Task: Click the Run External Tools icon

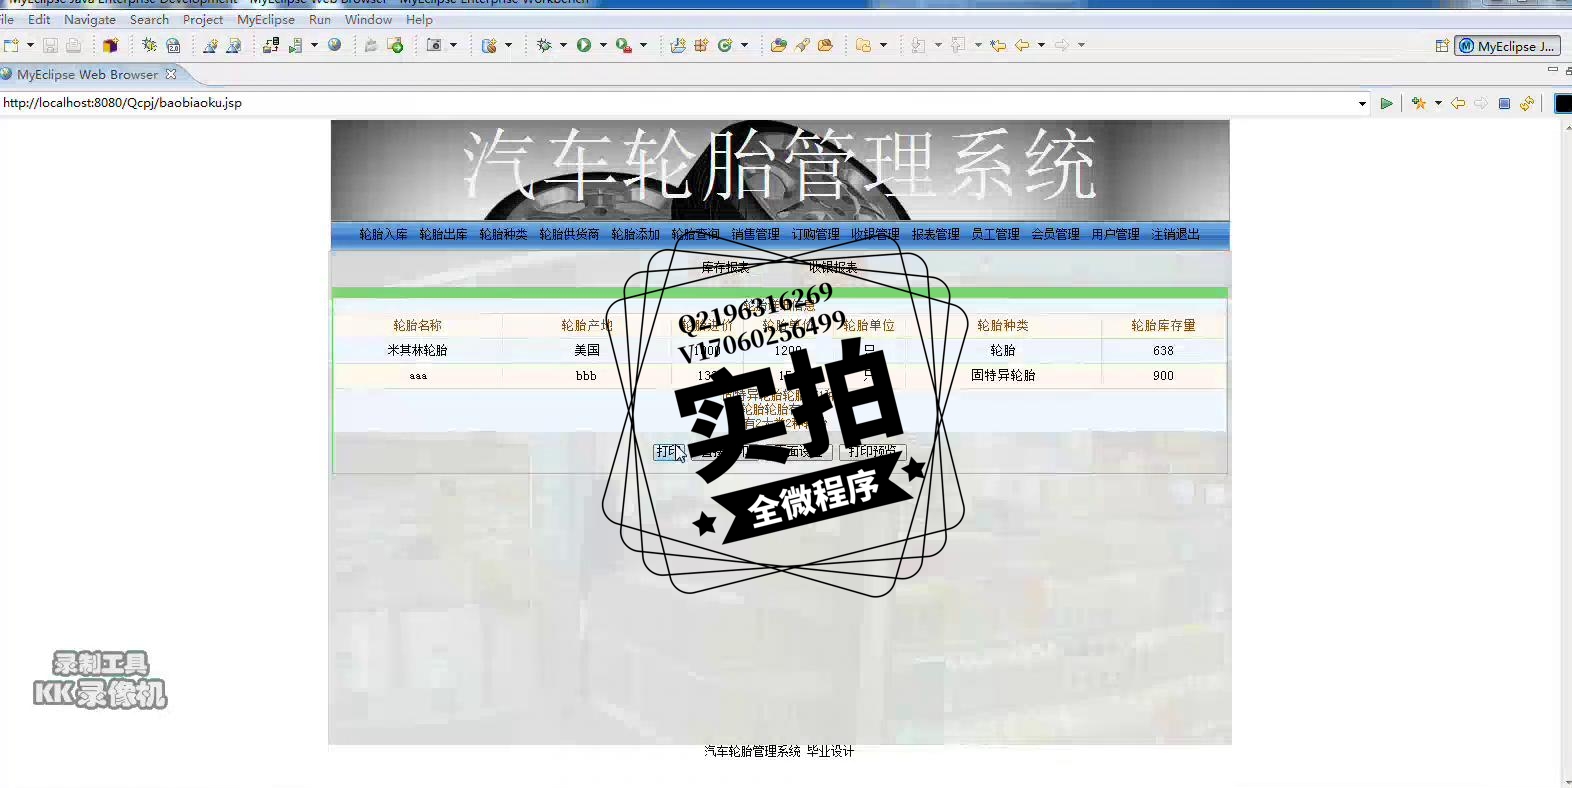Action: [623, 45]
